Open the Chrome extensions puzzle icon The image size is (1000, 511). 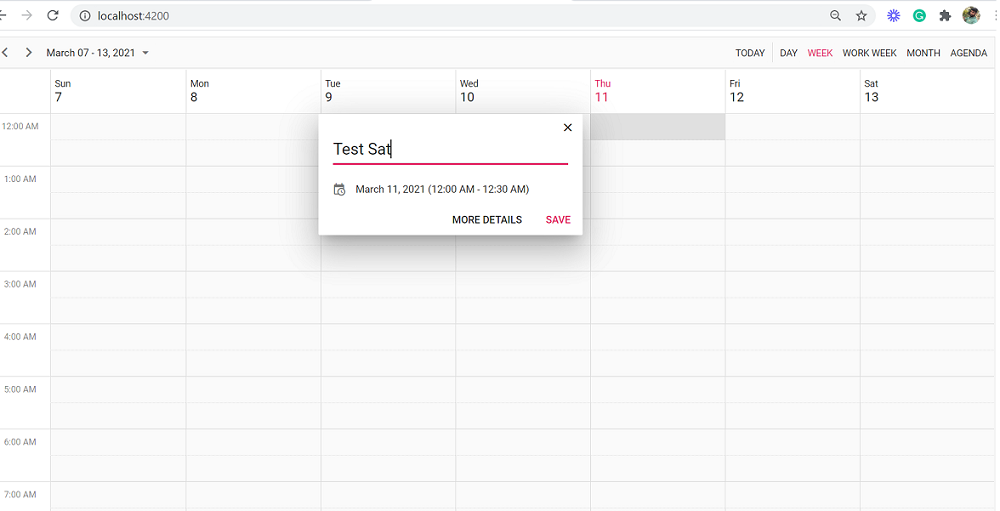point(944,16)
